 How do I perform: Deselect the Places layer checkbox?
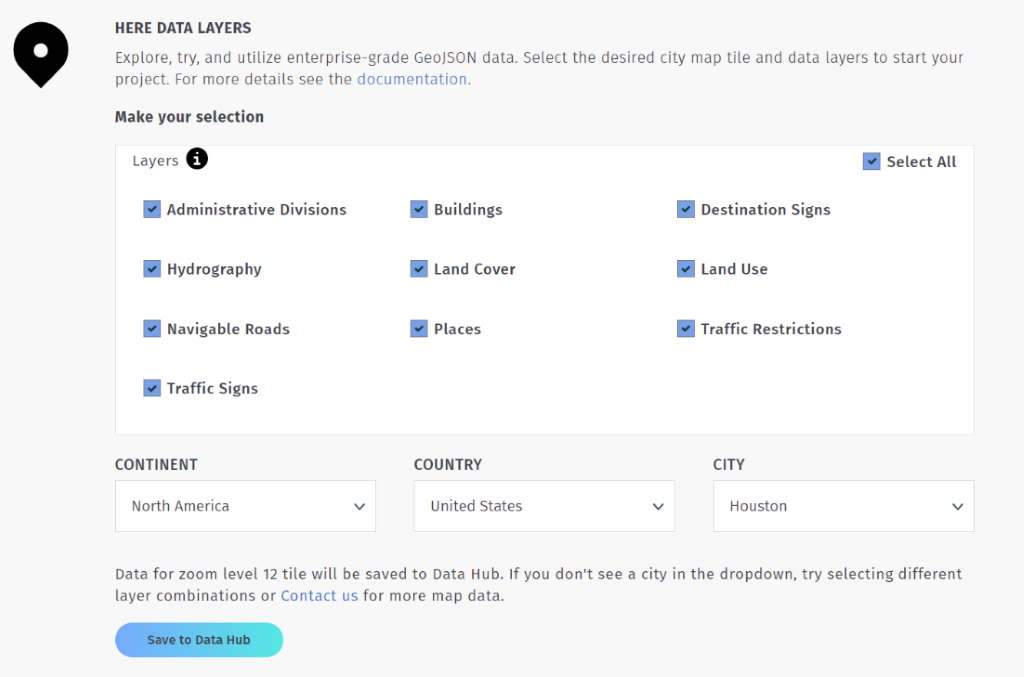tap(419, 328)
